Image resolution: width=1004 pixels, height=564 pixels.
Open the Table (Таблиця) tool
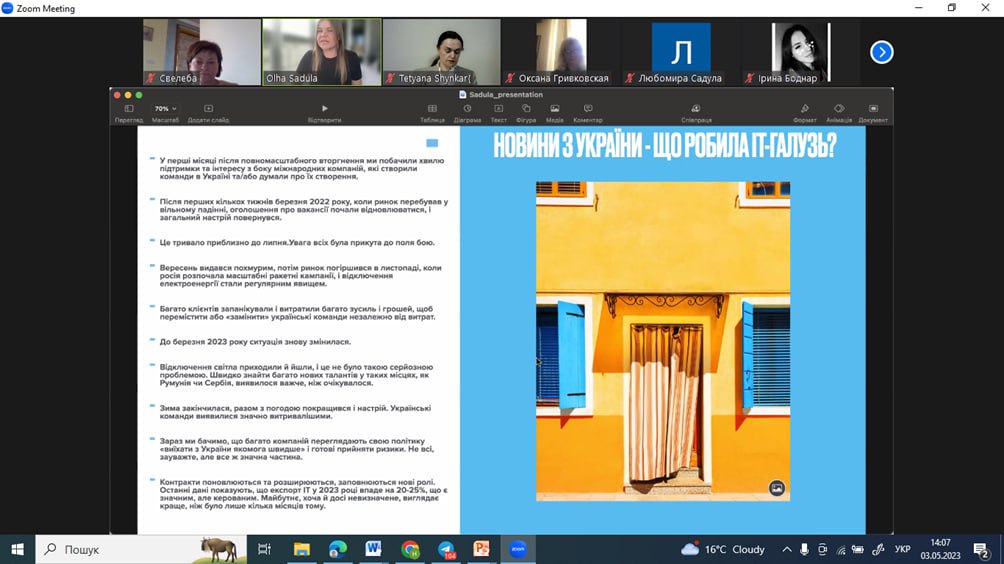point(432,108)
